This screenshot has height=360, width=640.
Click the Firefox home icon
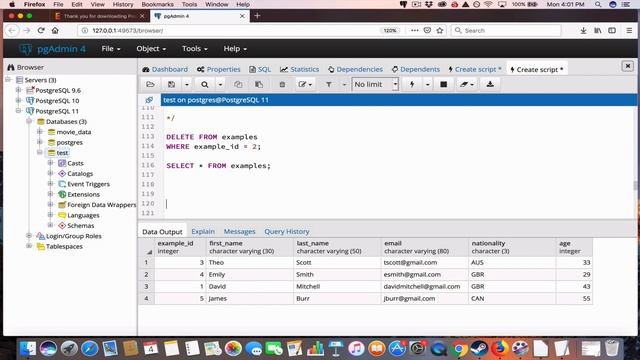click(x=55, y=30)
